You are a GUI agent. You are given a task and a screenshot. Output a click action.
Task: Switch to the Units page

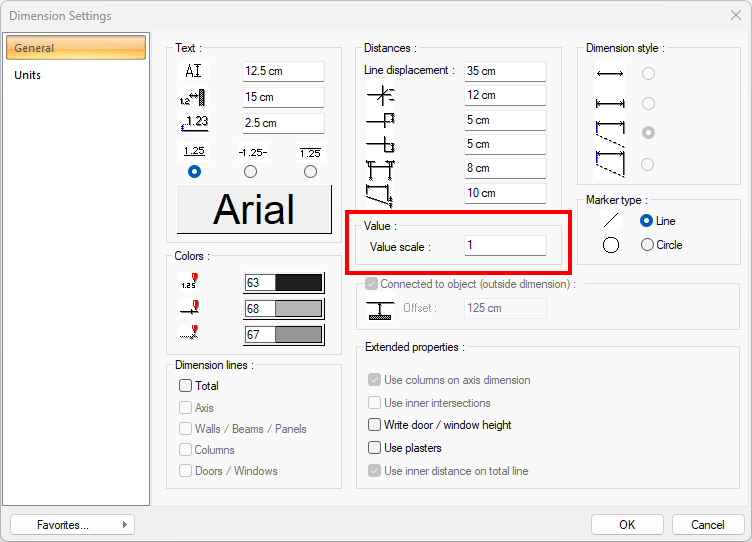click(x=28, y=75)
